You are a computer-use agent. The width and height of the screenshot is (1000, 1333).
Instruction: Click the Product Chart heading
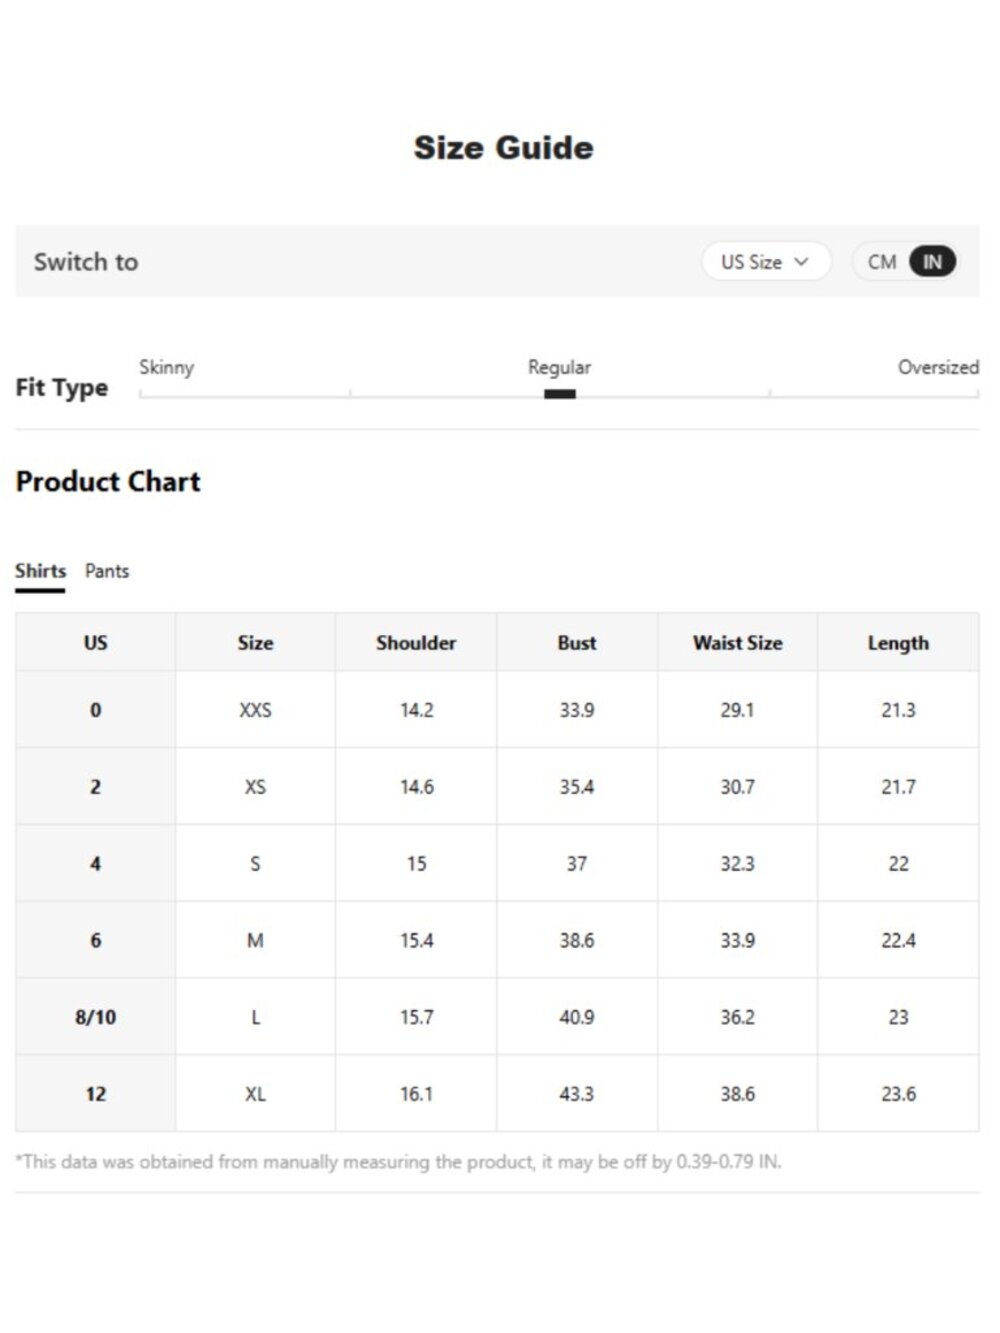pyautogui.click(x=108, y=481)
